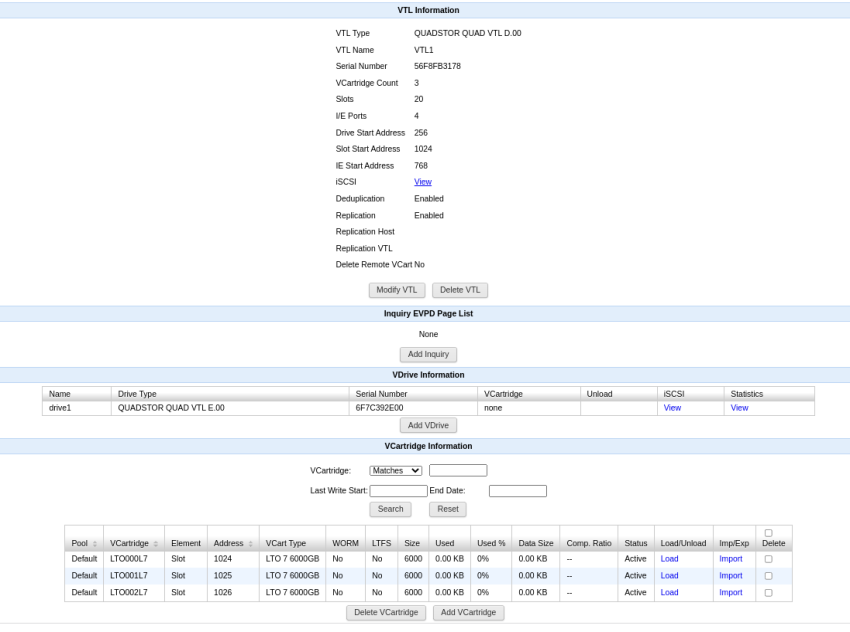
Task: Click the Replication Enabled value
Action: coord(429,215)
